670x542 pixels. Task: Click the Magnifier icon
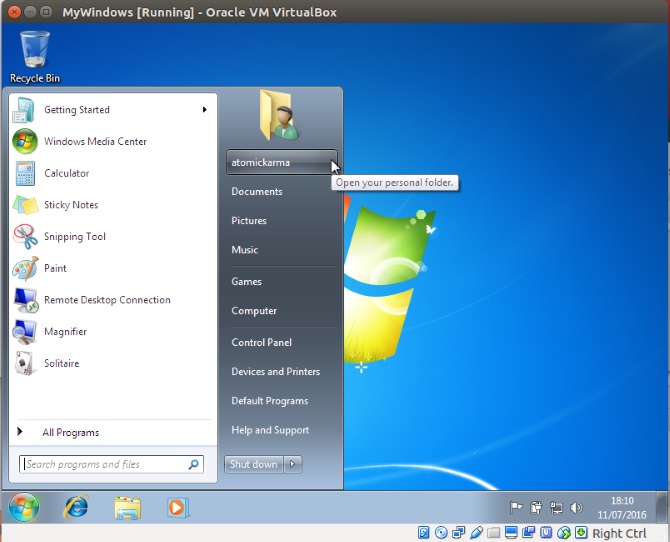[25, 332]
